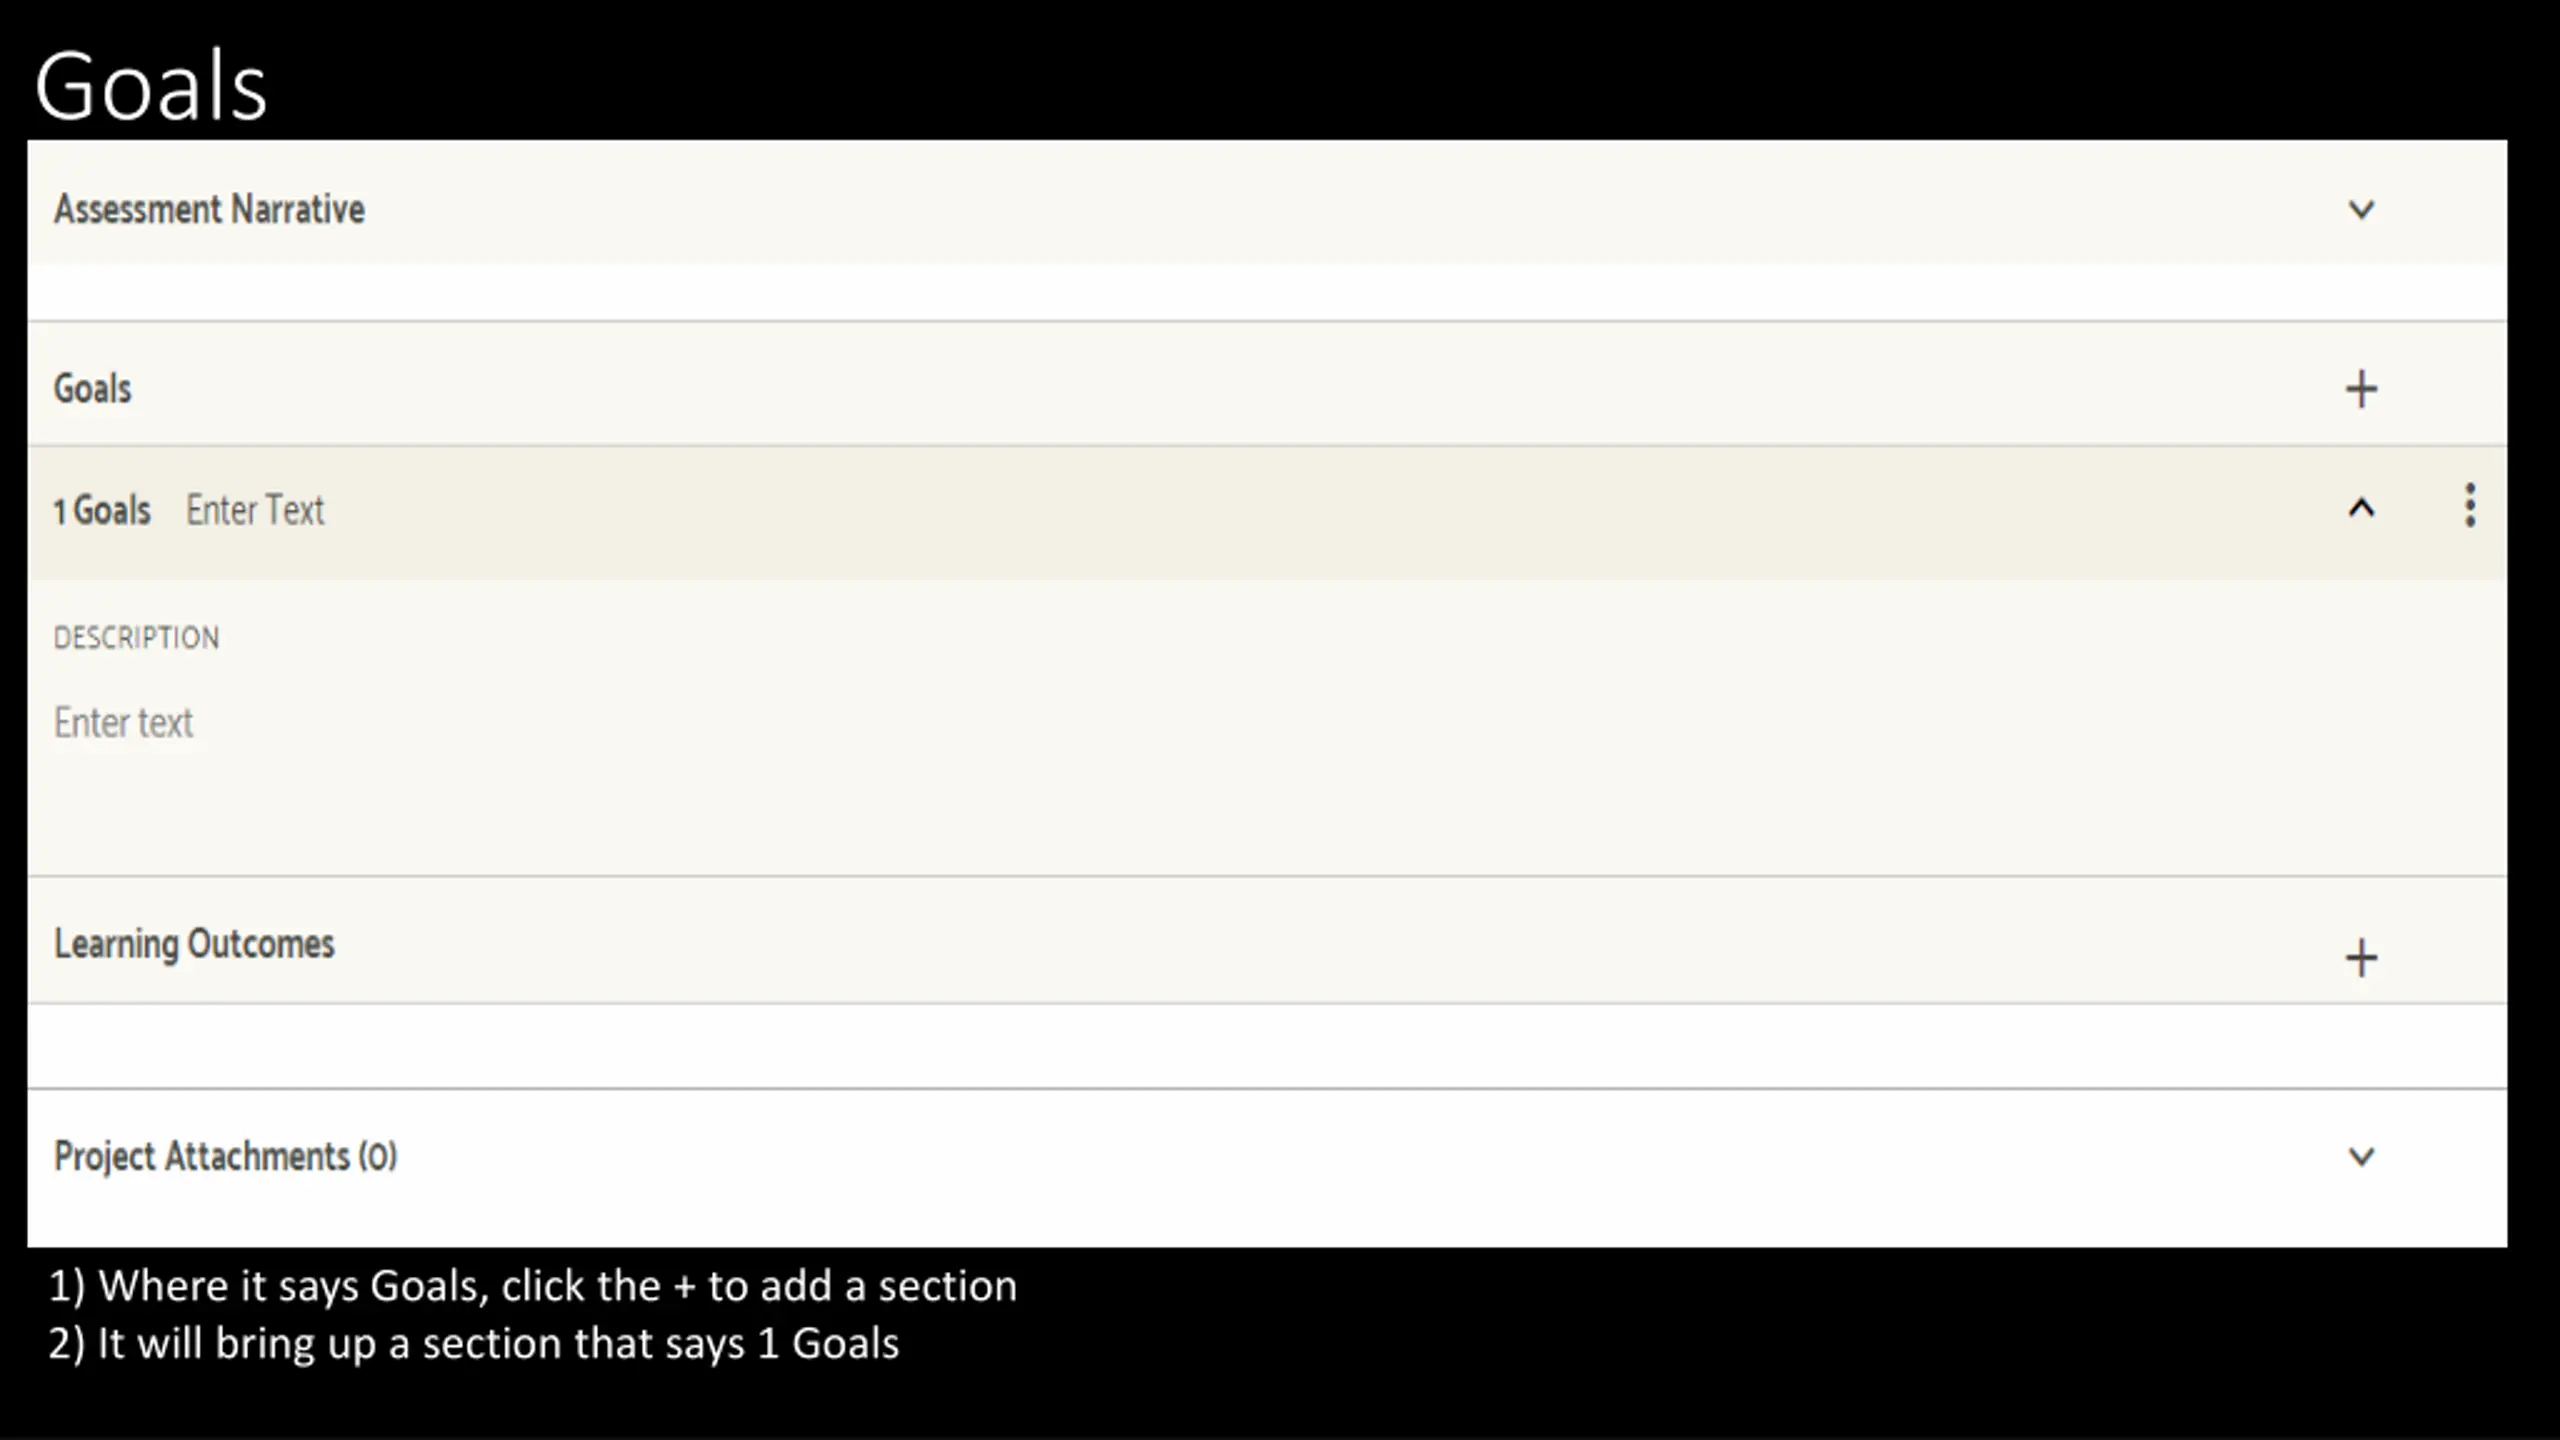2560x1440 pixels.
Task: Click the Goals slide title
Action: click(151, 86)
